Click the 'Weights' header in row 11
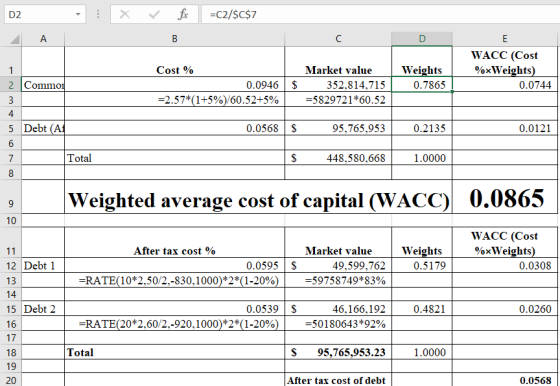Image resolution: width=560 pixels, height=386 pixels. (422, 251)
